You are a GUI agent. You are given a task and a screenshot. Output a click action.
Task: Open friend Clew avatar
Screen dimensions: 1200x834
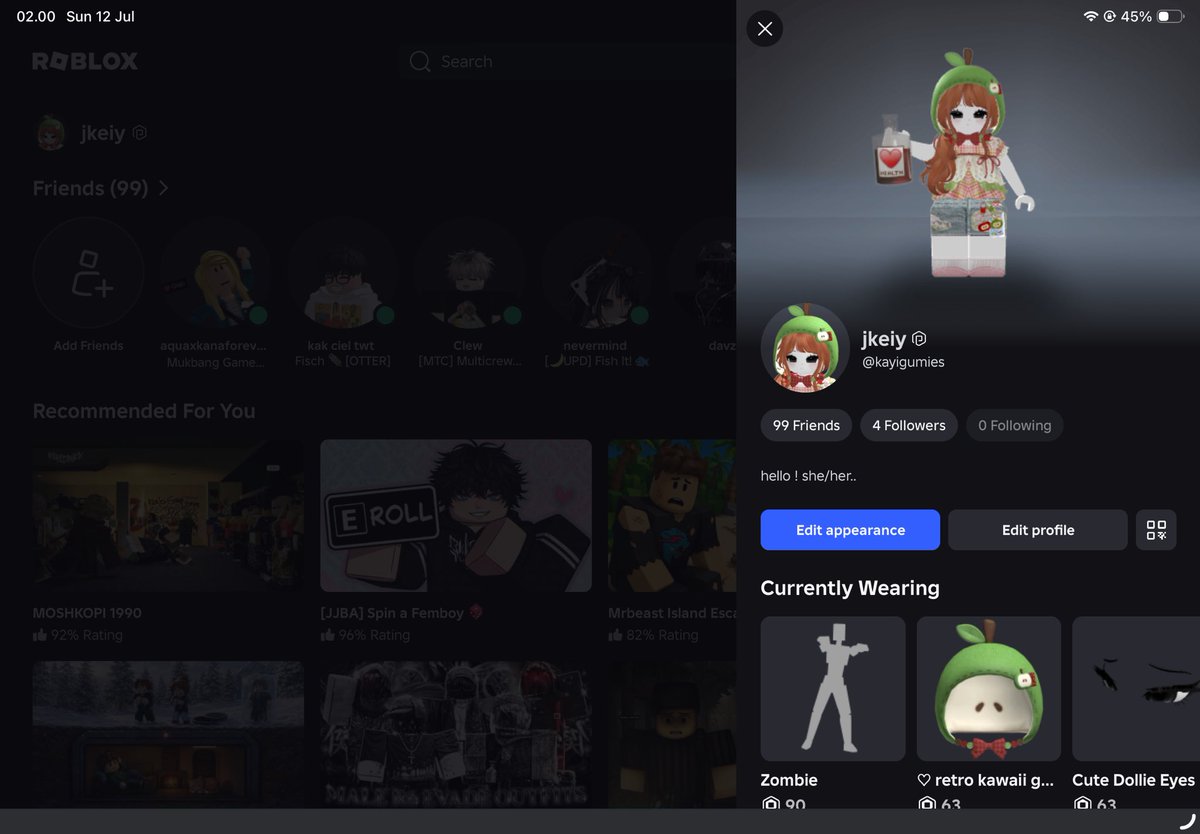coord(469,273)
